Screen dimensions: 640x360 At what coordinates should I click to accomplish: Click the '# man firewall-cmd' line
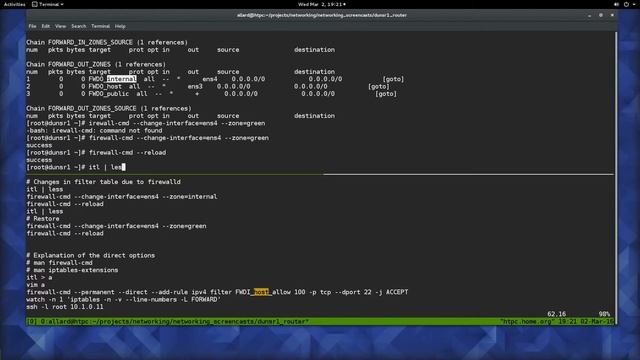[x=59, y=262]
